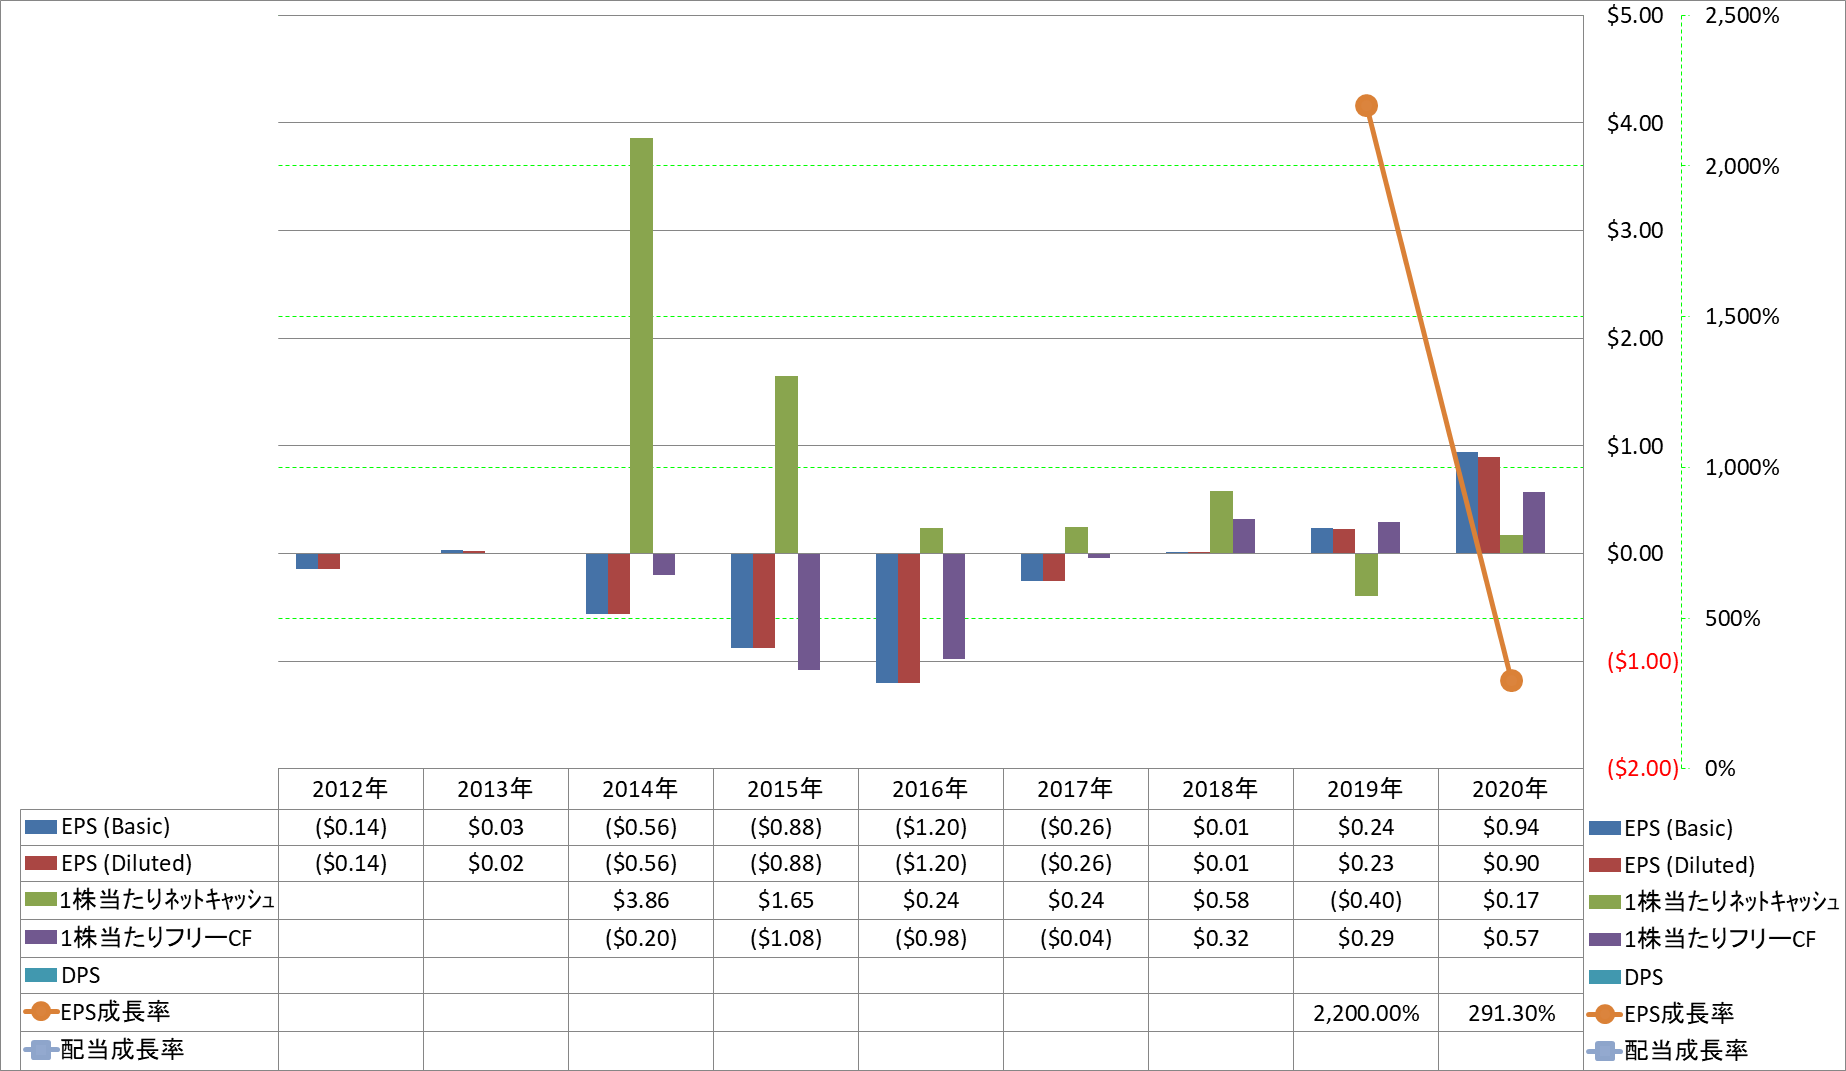
Task: Select the $0.90 EPS (Diluted) value for 2020年
Action: 1511,864
